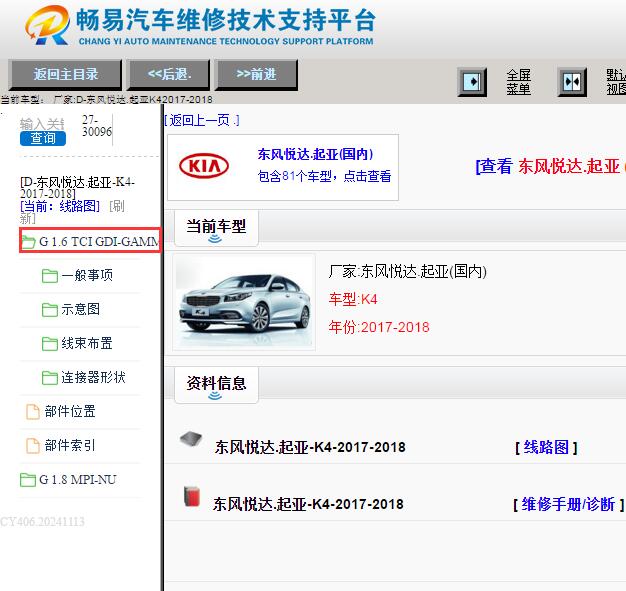Click the G 1.8 MPI-NU folder icon
Viewport: 626px width, 591px height.
28,480
